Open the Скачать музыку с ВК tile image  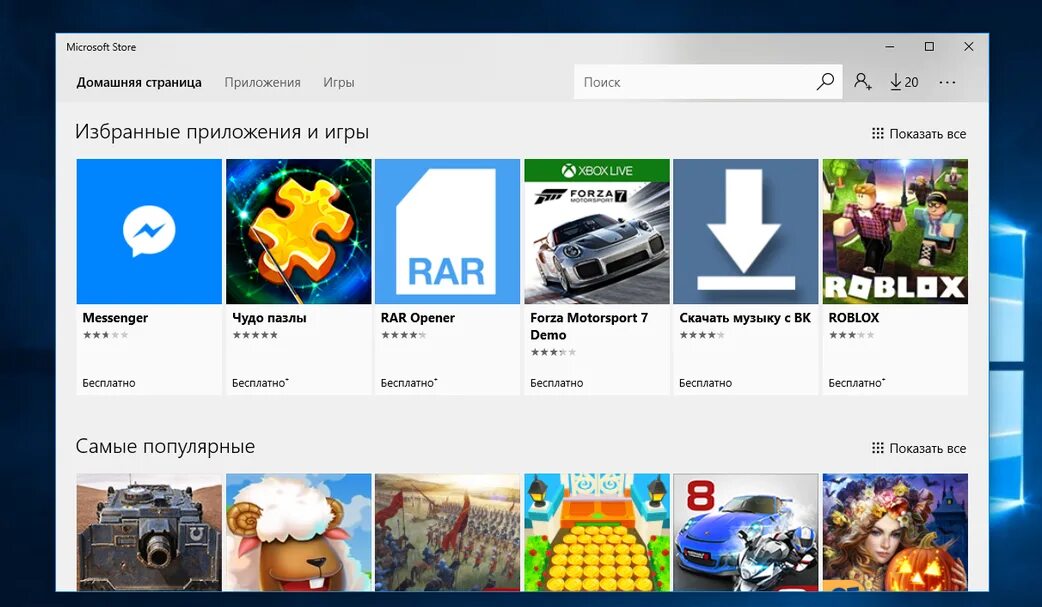coord(746,231)
